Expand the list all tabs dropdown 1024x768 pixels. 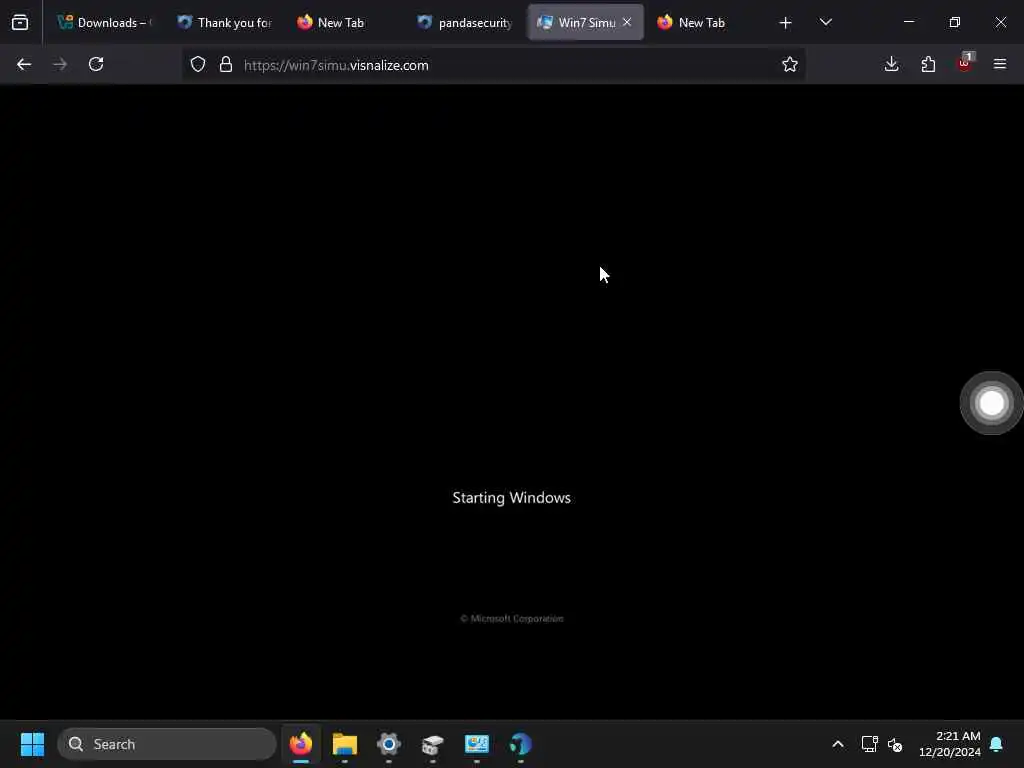tap(825, 22)
